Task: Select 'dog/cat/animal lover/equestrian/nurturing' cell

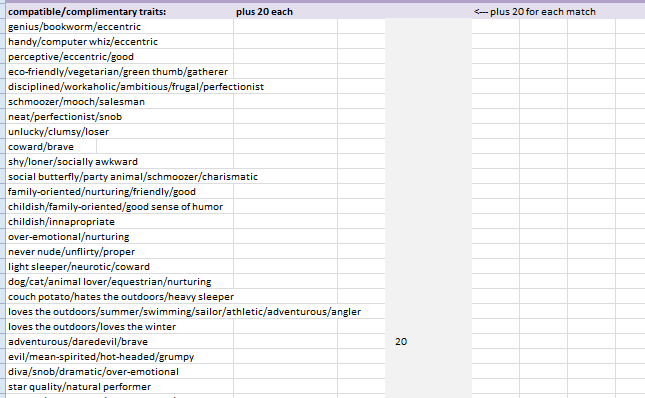Action: point(109,282)
